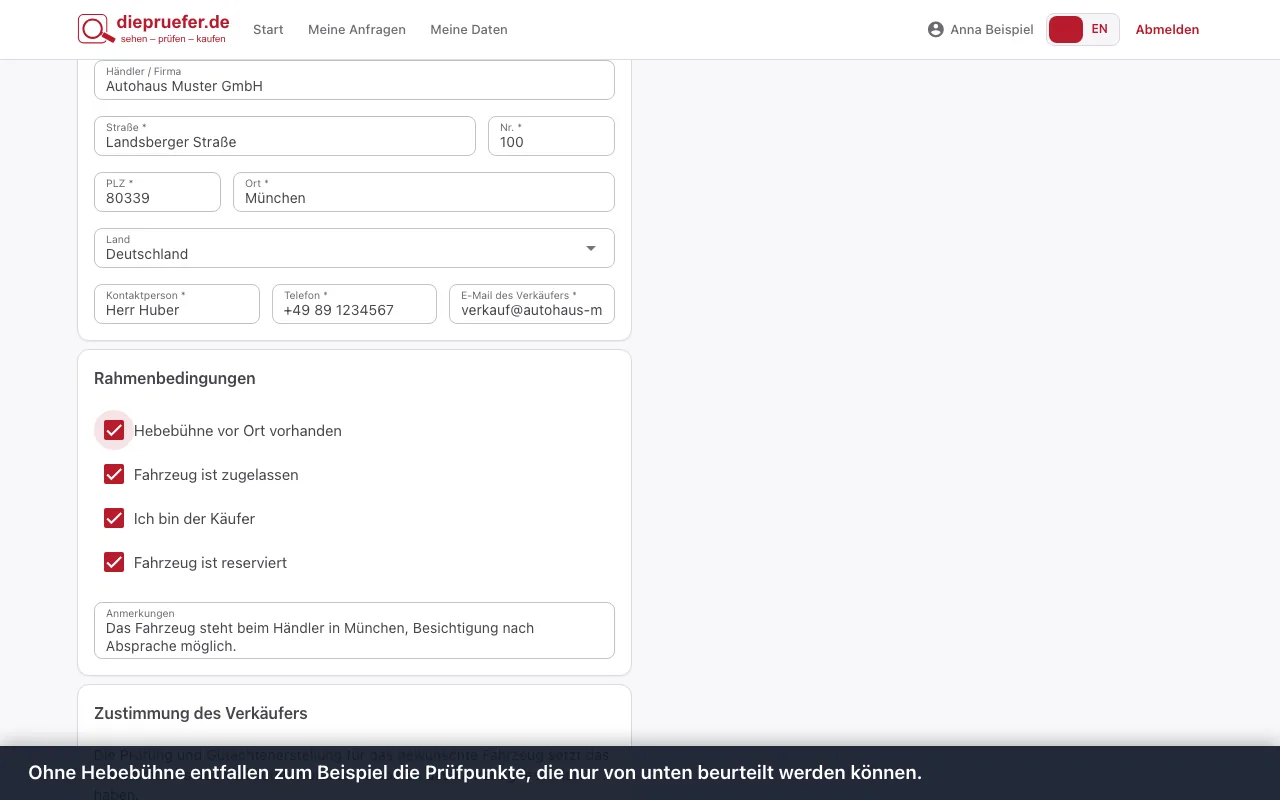Edit the Händler / Firma field
The width and height of the screenshot is (1280, 800).
pyautogui.click(x=354, y=80)
